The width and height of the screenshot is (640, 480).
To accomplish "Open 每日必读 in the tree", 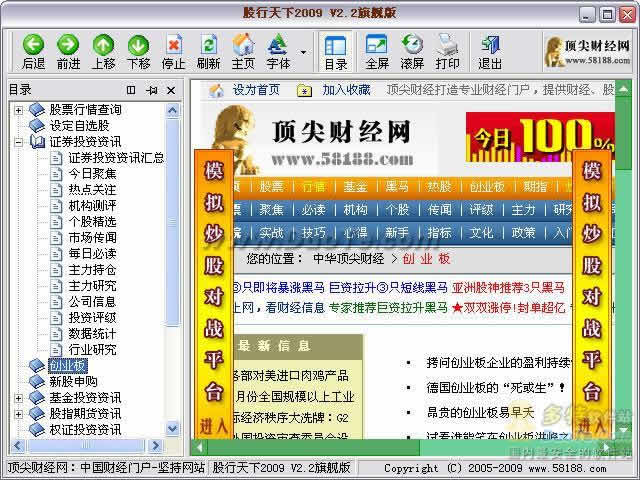I will [x=92, y=253].
